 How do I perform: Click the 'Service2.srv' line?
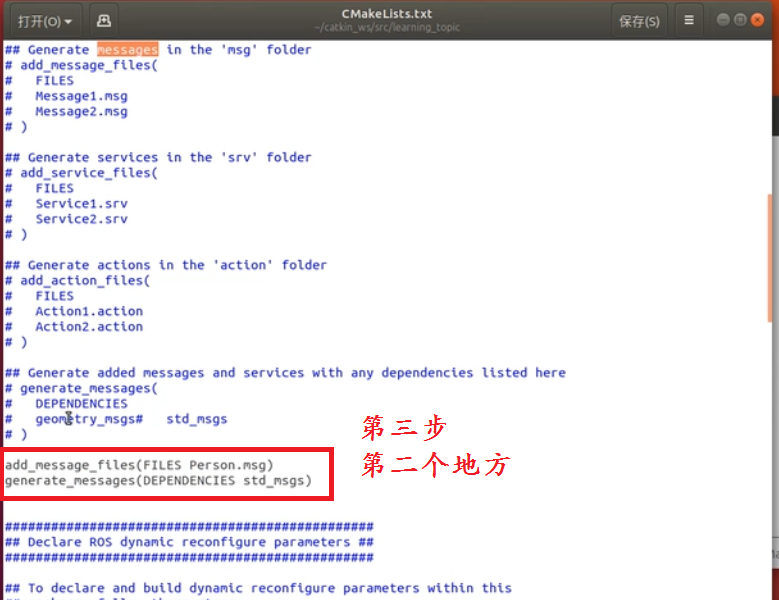[66, 219]
